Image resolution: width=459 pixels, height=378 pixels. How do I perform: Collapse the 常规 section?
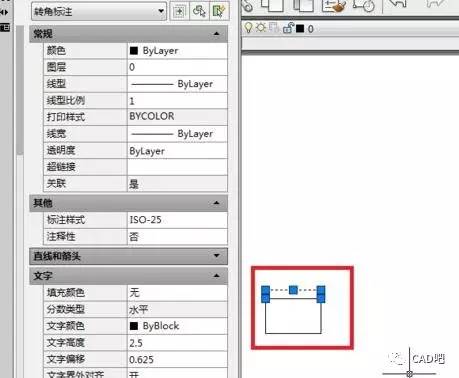coord(217,34)
